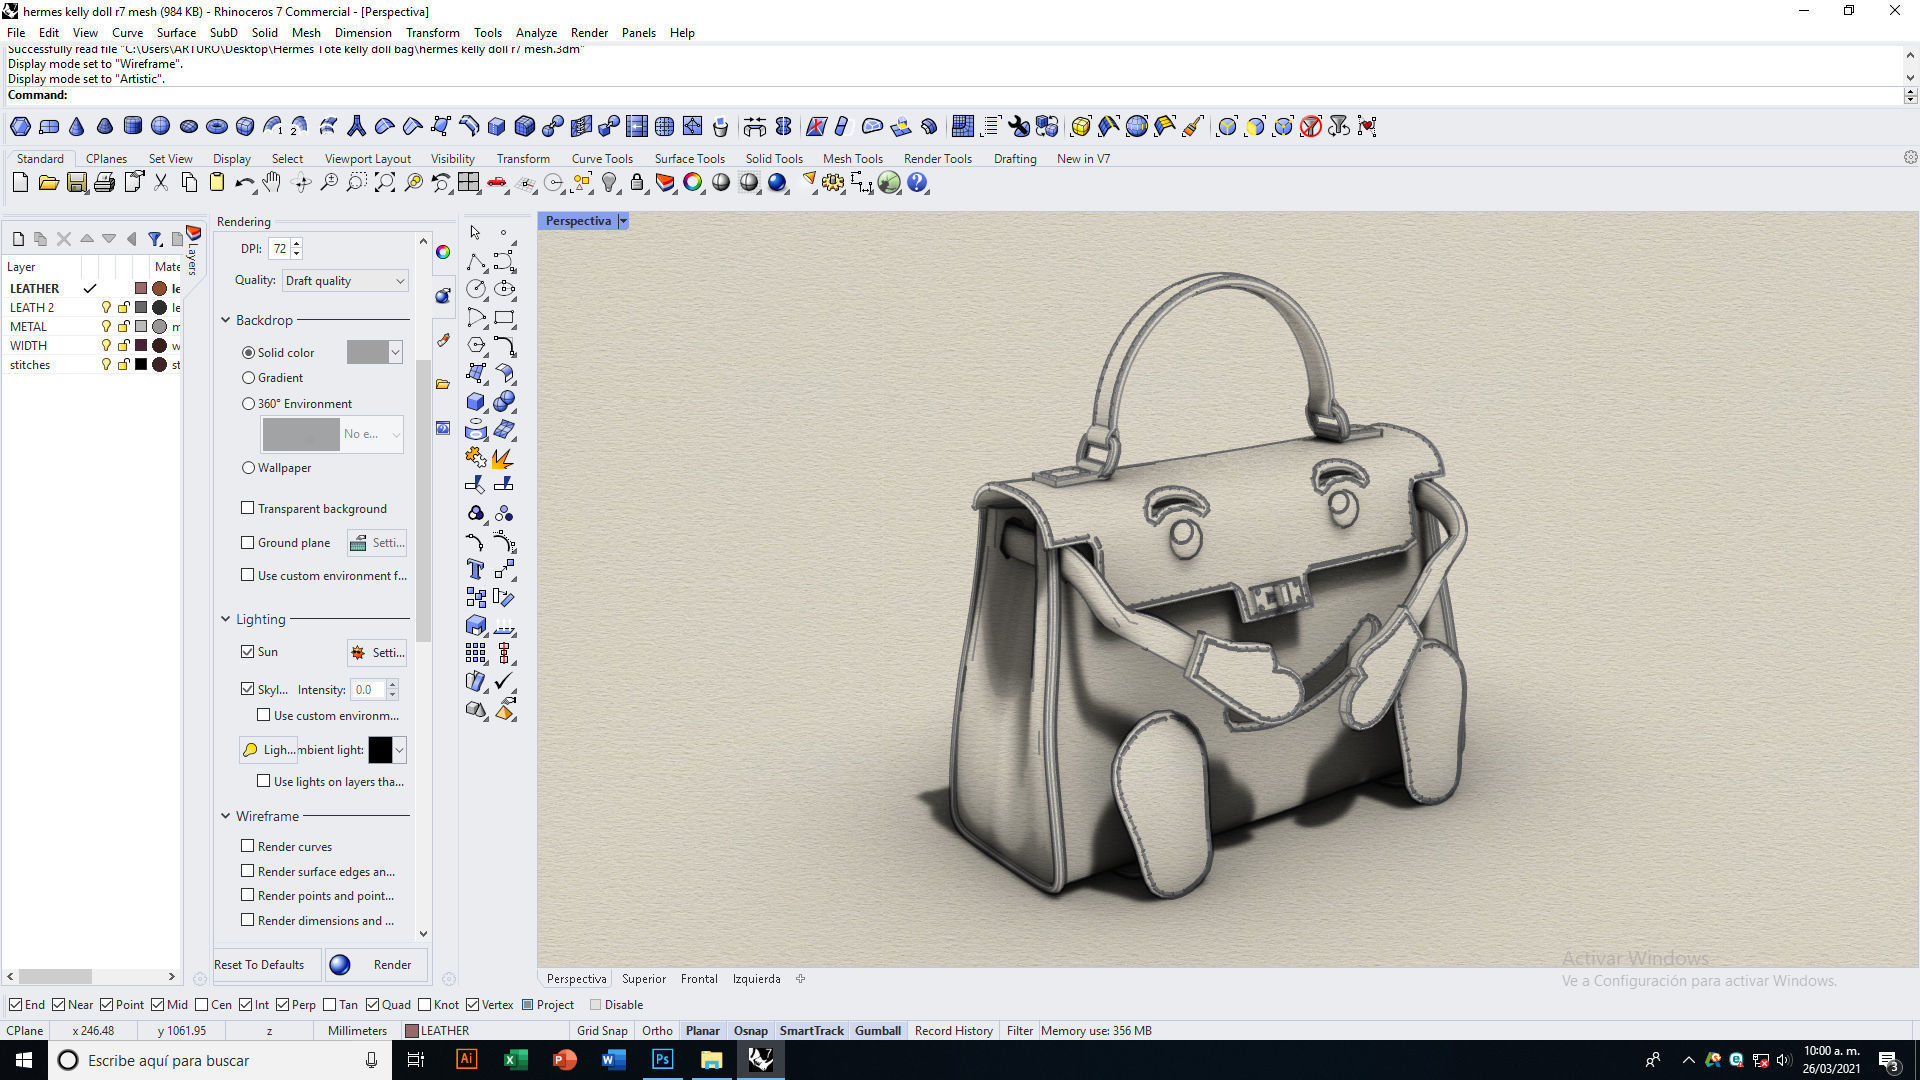Click the Lock padlock icon

point(637,183)
